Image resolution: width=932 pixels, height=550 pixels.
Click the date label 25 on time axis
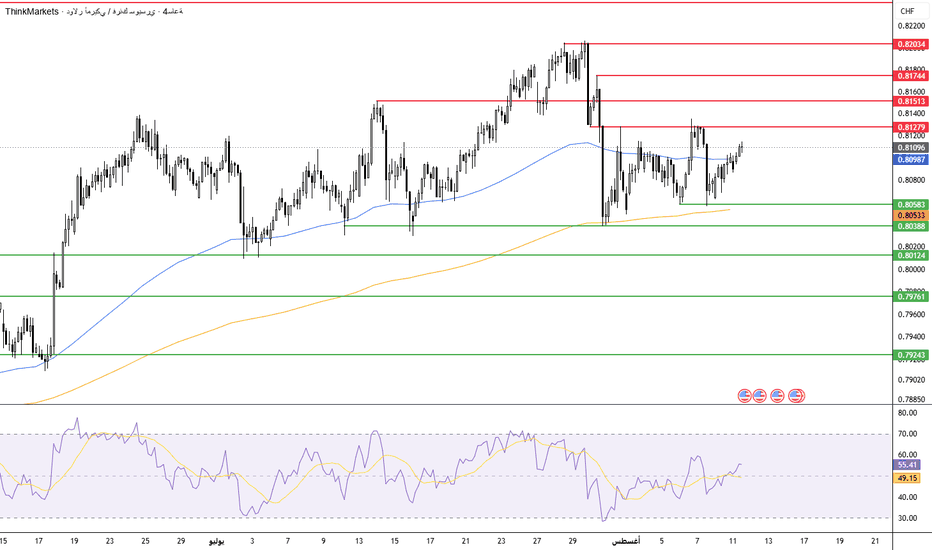point(146,541)
